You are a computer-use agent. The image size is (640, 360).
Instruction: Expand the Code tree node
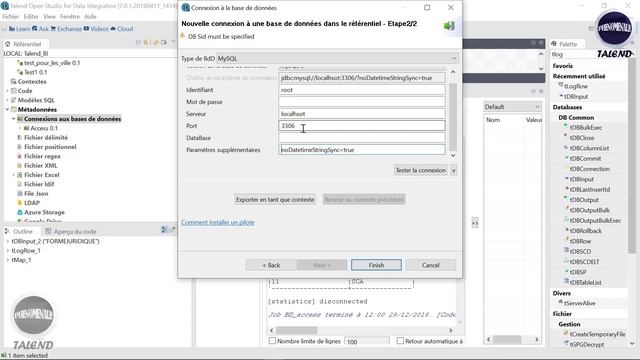[7, 91]
